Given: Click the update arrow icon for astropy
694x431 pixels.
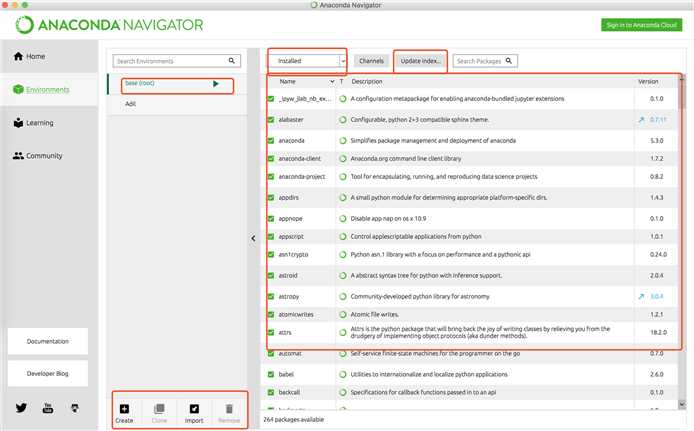Looking at the screenshot, I should (x=641, y=296).
